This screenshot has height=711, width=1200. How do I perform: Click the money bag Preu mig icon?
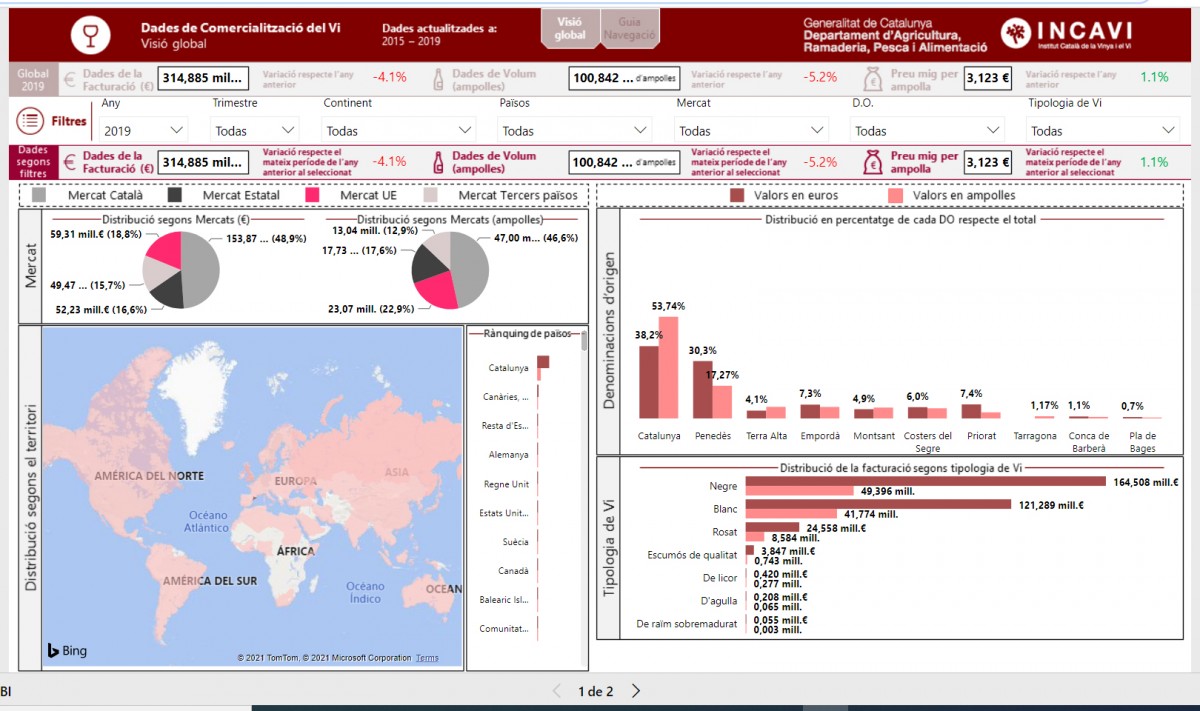tap(873, 163)
